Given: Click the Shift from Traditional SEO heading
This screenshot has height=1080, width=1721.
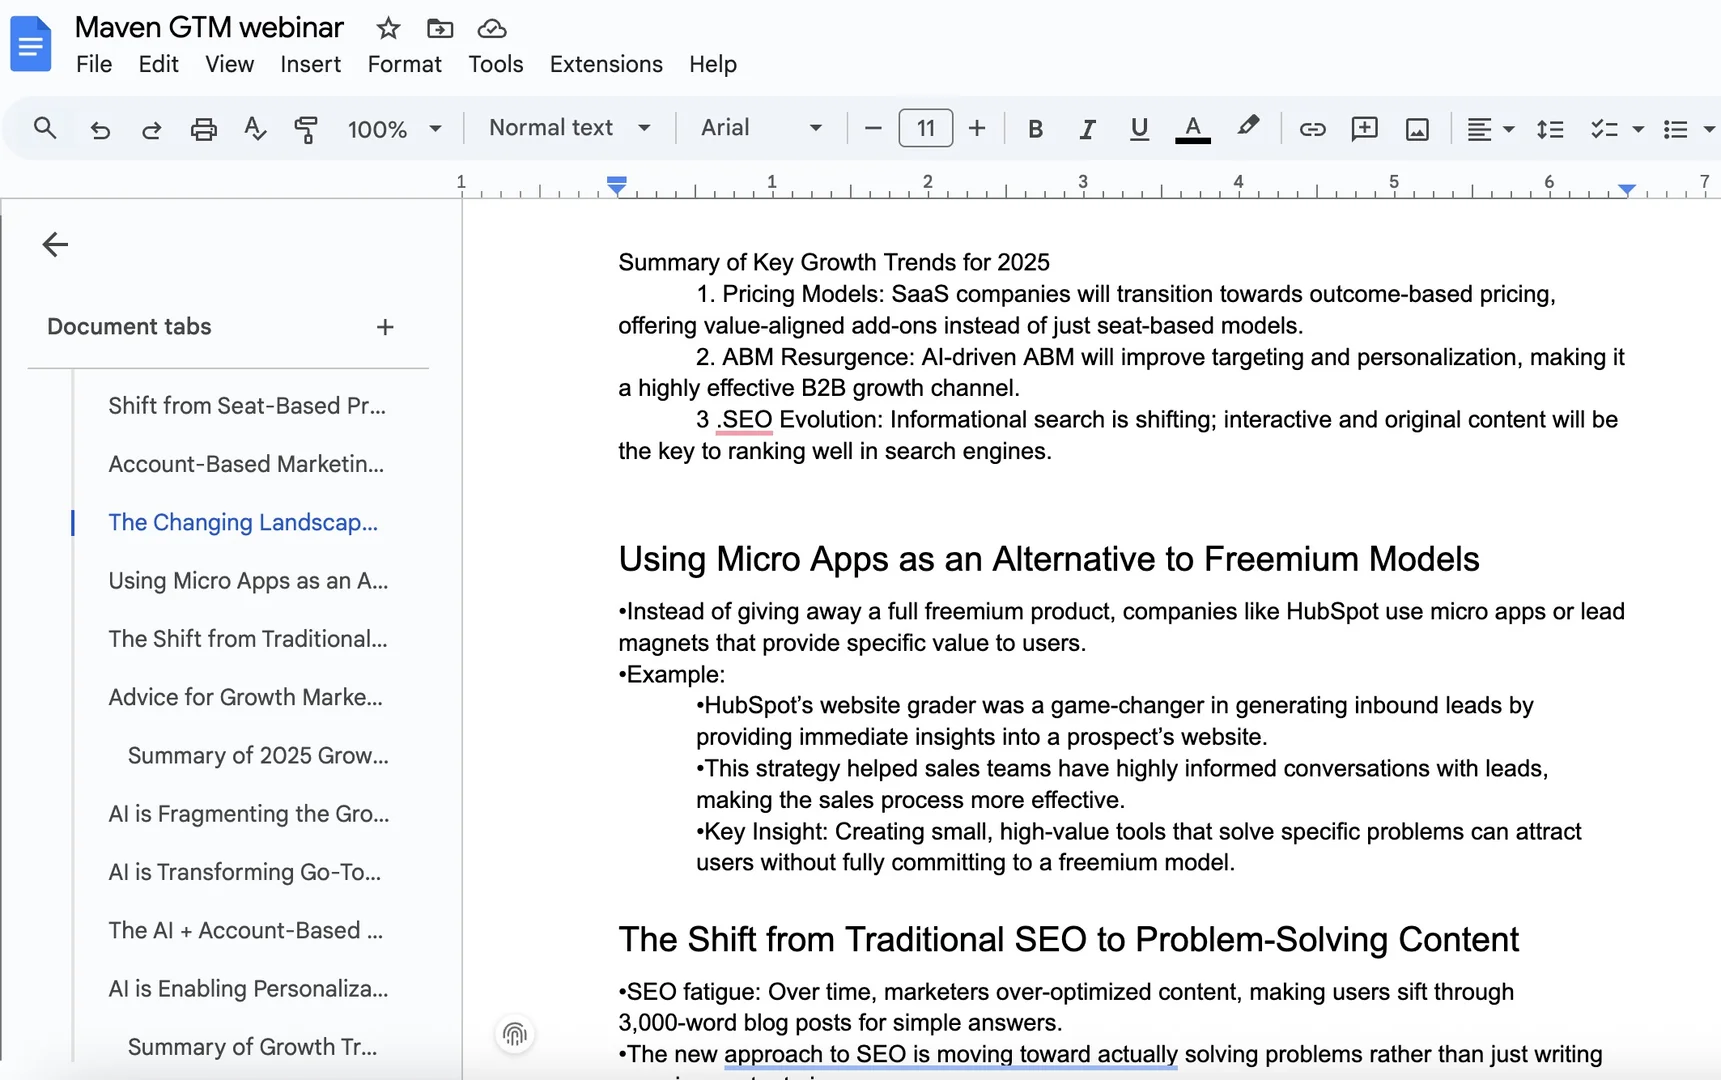Looking at the screenshot, I should pos(1068,940).
